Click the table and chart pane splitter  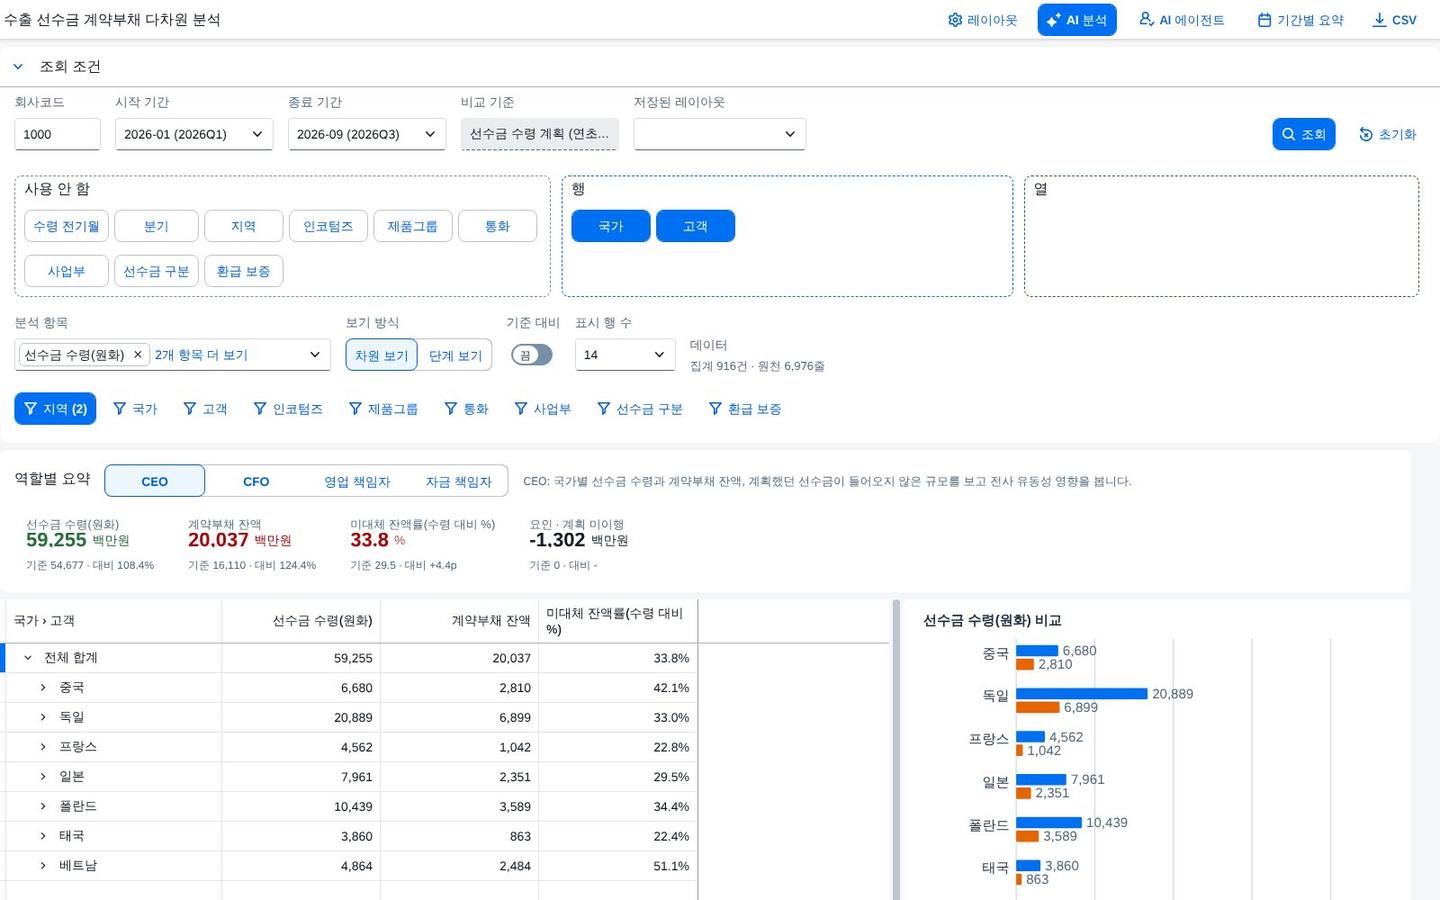tap(896, 750)
